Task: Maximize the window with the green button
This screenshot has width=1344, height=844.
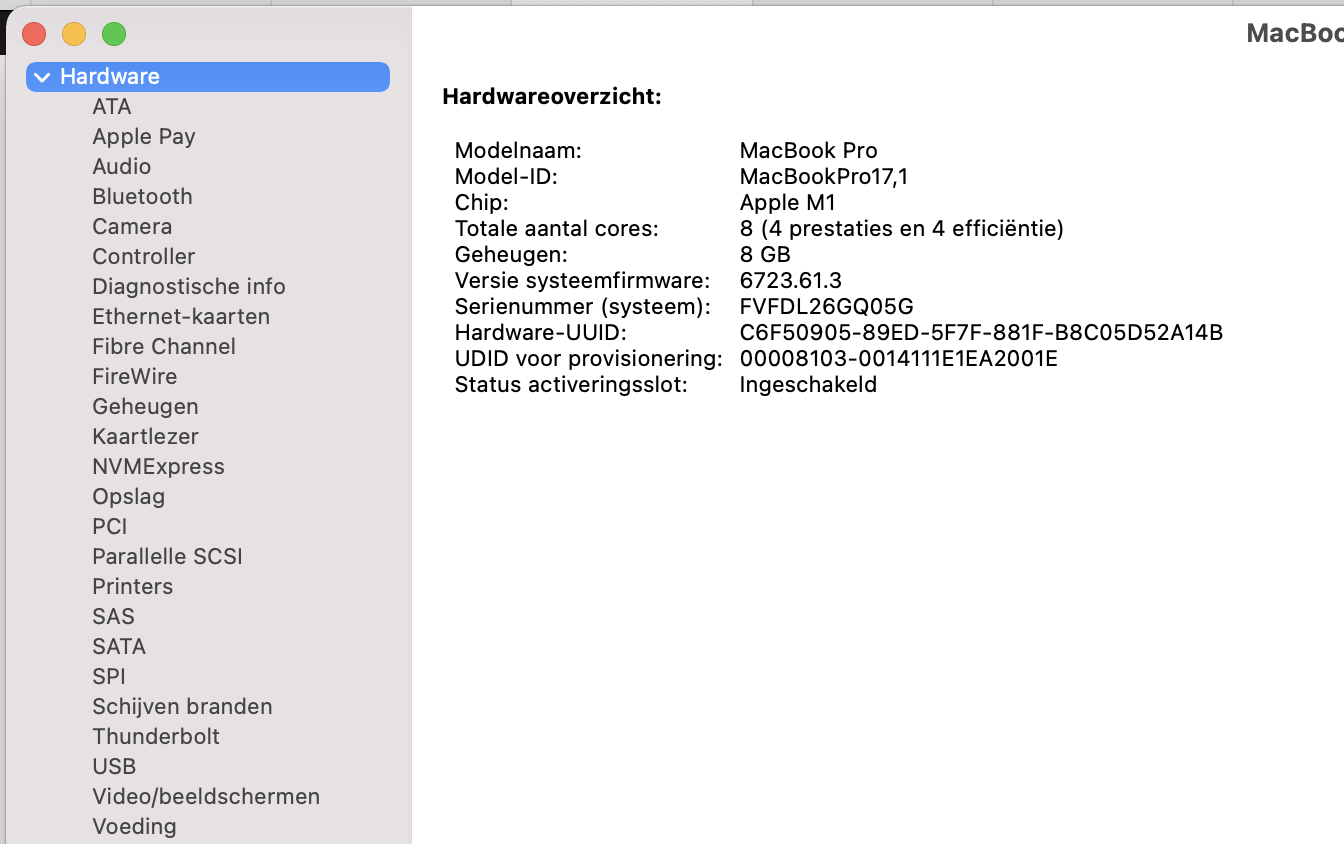Action: tap(114, 34)
